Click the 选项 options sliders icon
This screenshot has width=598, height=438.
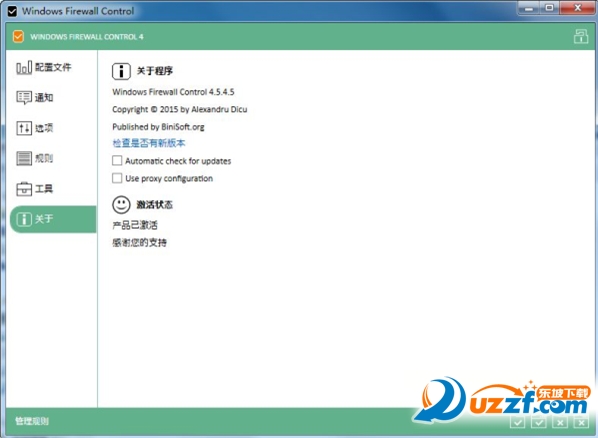[24, 128]
